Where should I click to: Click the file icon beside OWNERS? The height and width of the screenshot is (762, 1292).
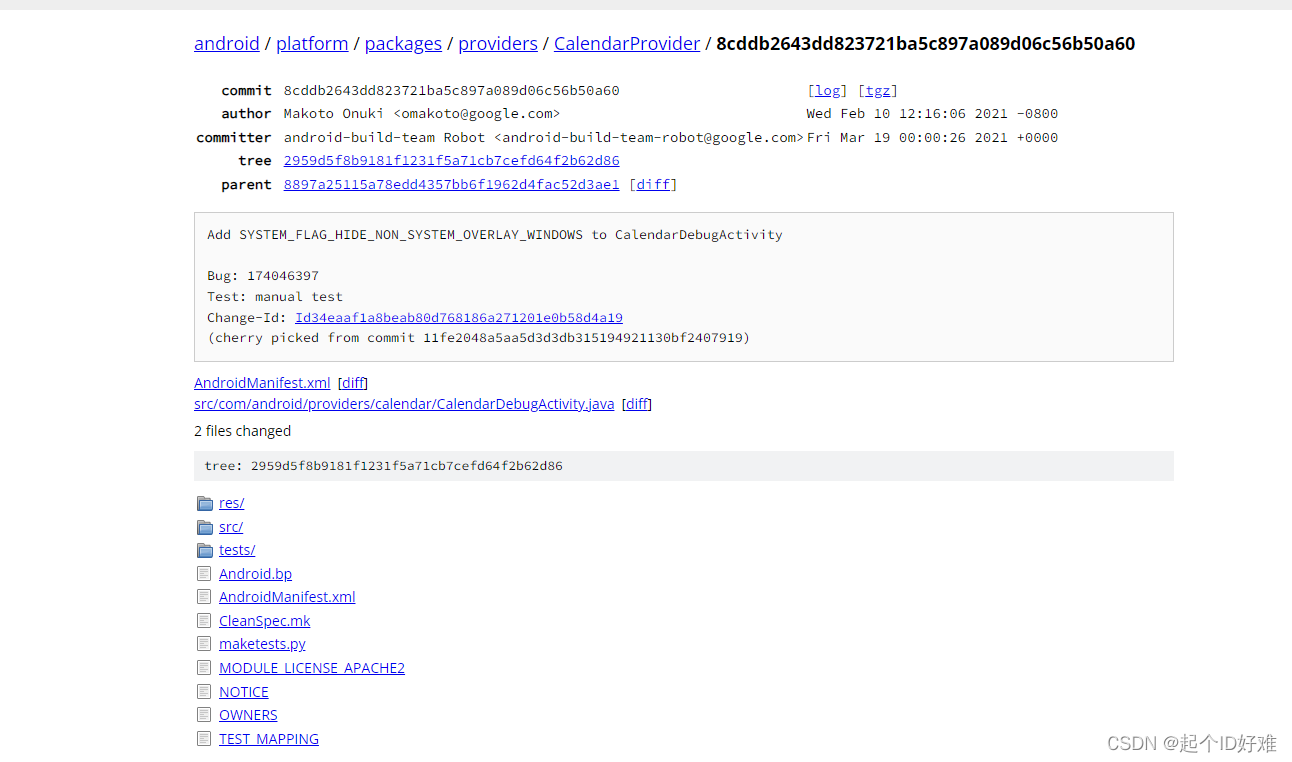(204, 714)
